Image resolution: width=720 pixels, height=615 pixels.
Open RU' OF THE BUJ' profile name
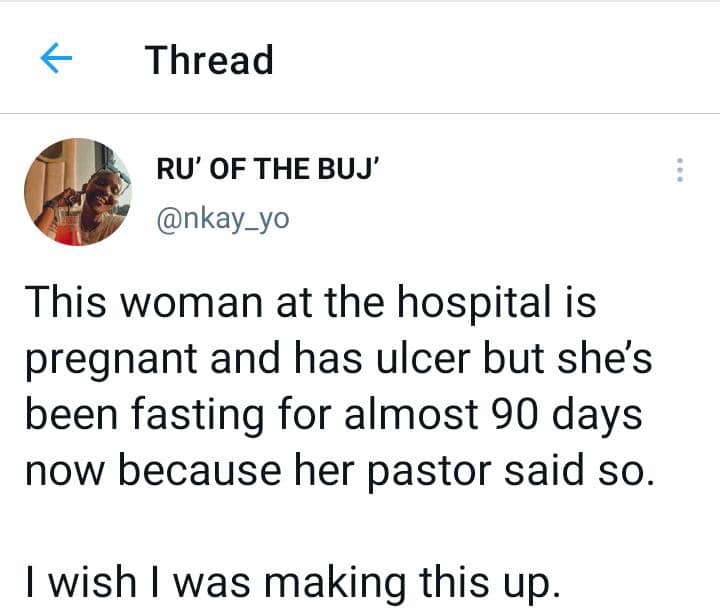coord(264,171)
